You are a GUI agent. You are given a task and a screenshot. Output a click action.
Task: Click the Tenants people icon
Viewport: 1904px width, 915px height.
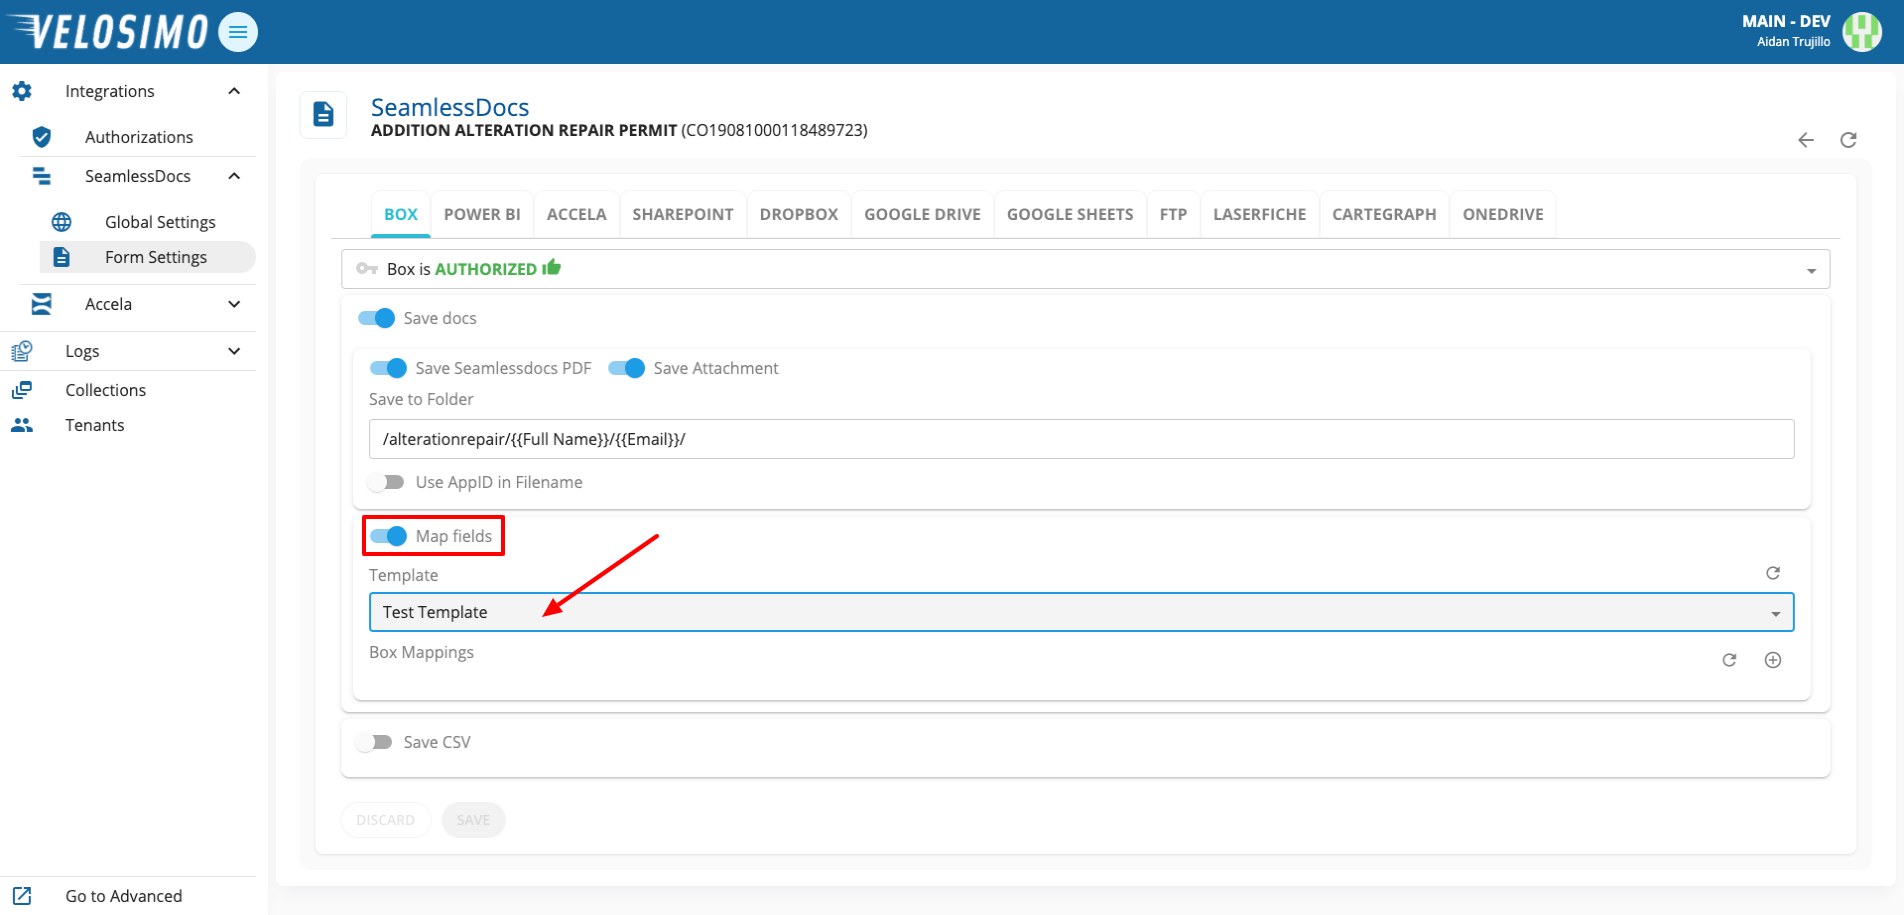[22, 425]
